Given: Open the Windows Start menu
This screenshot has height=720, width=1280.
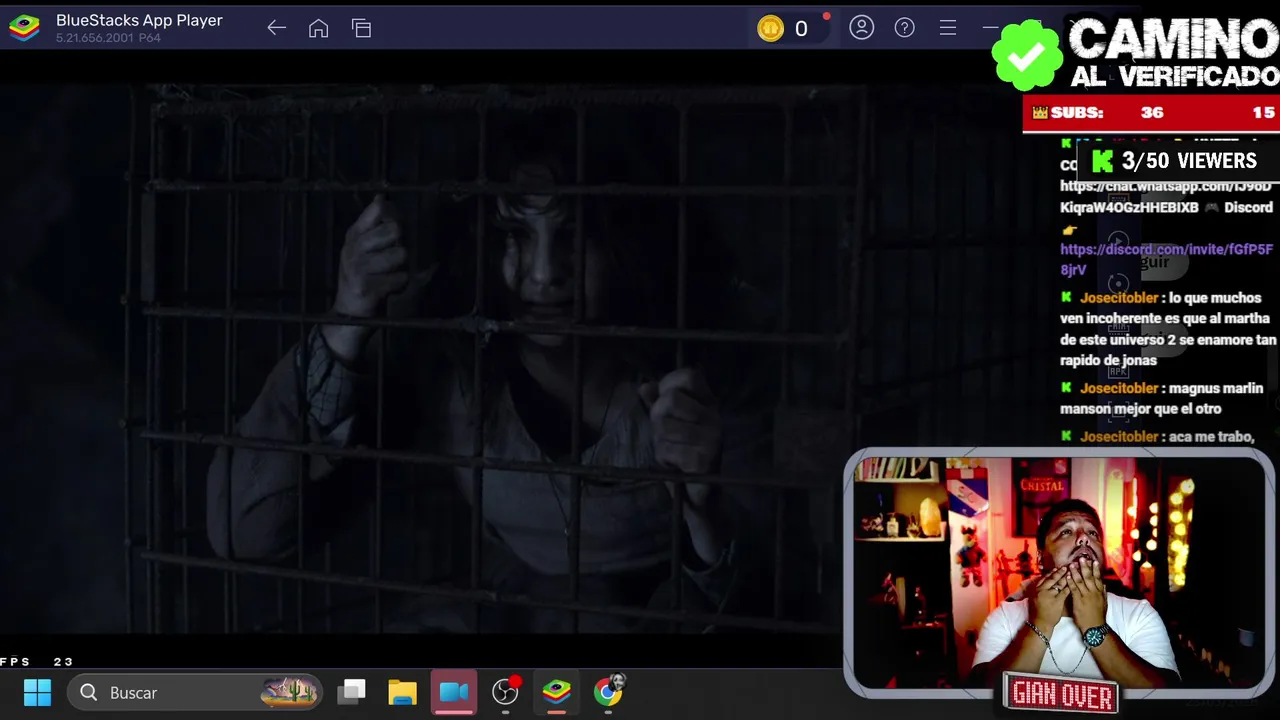Looking at the screenshot, I should 37,692.
